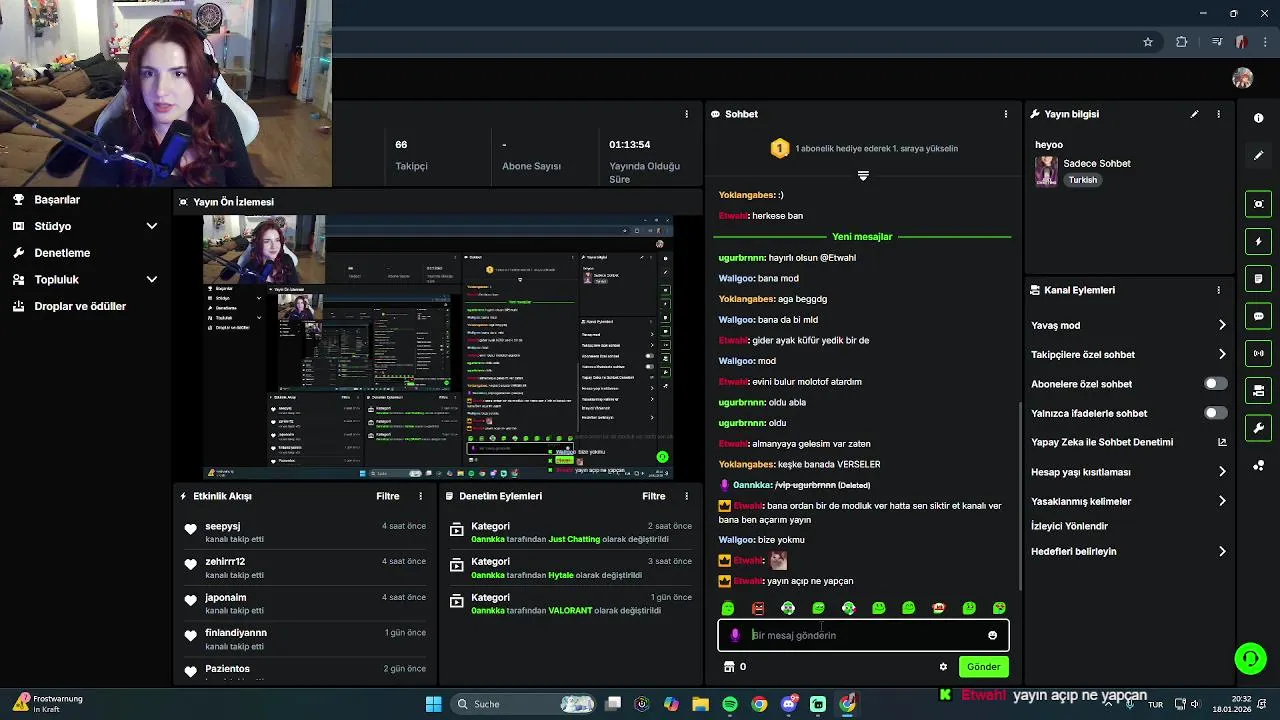Open the account avatar at top right

coord(1243,78)
